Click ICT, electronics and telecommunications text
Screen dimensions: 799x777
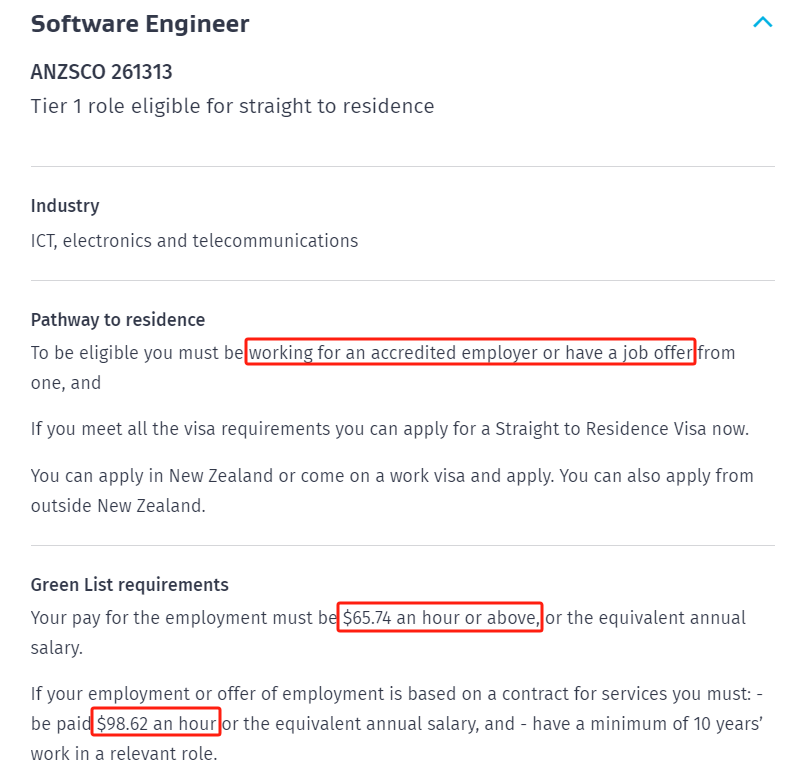(x=194, y=241)
